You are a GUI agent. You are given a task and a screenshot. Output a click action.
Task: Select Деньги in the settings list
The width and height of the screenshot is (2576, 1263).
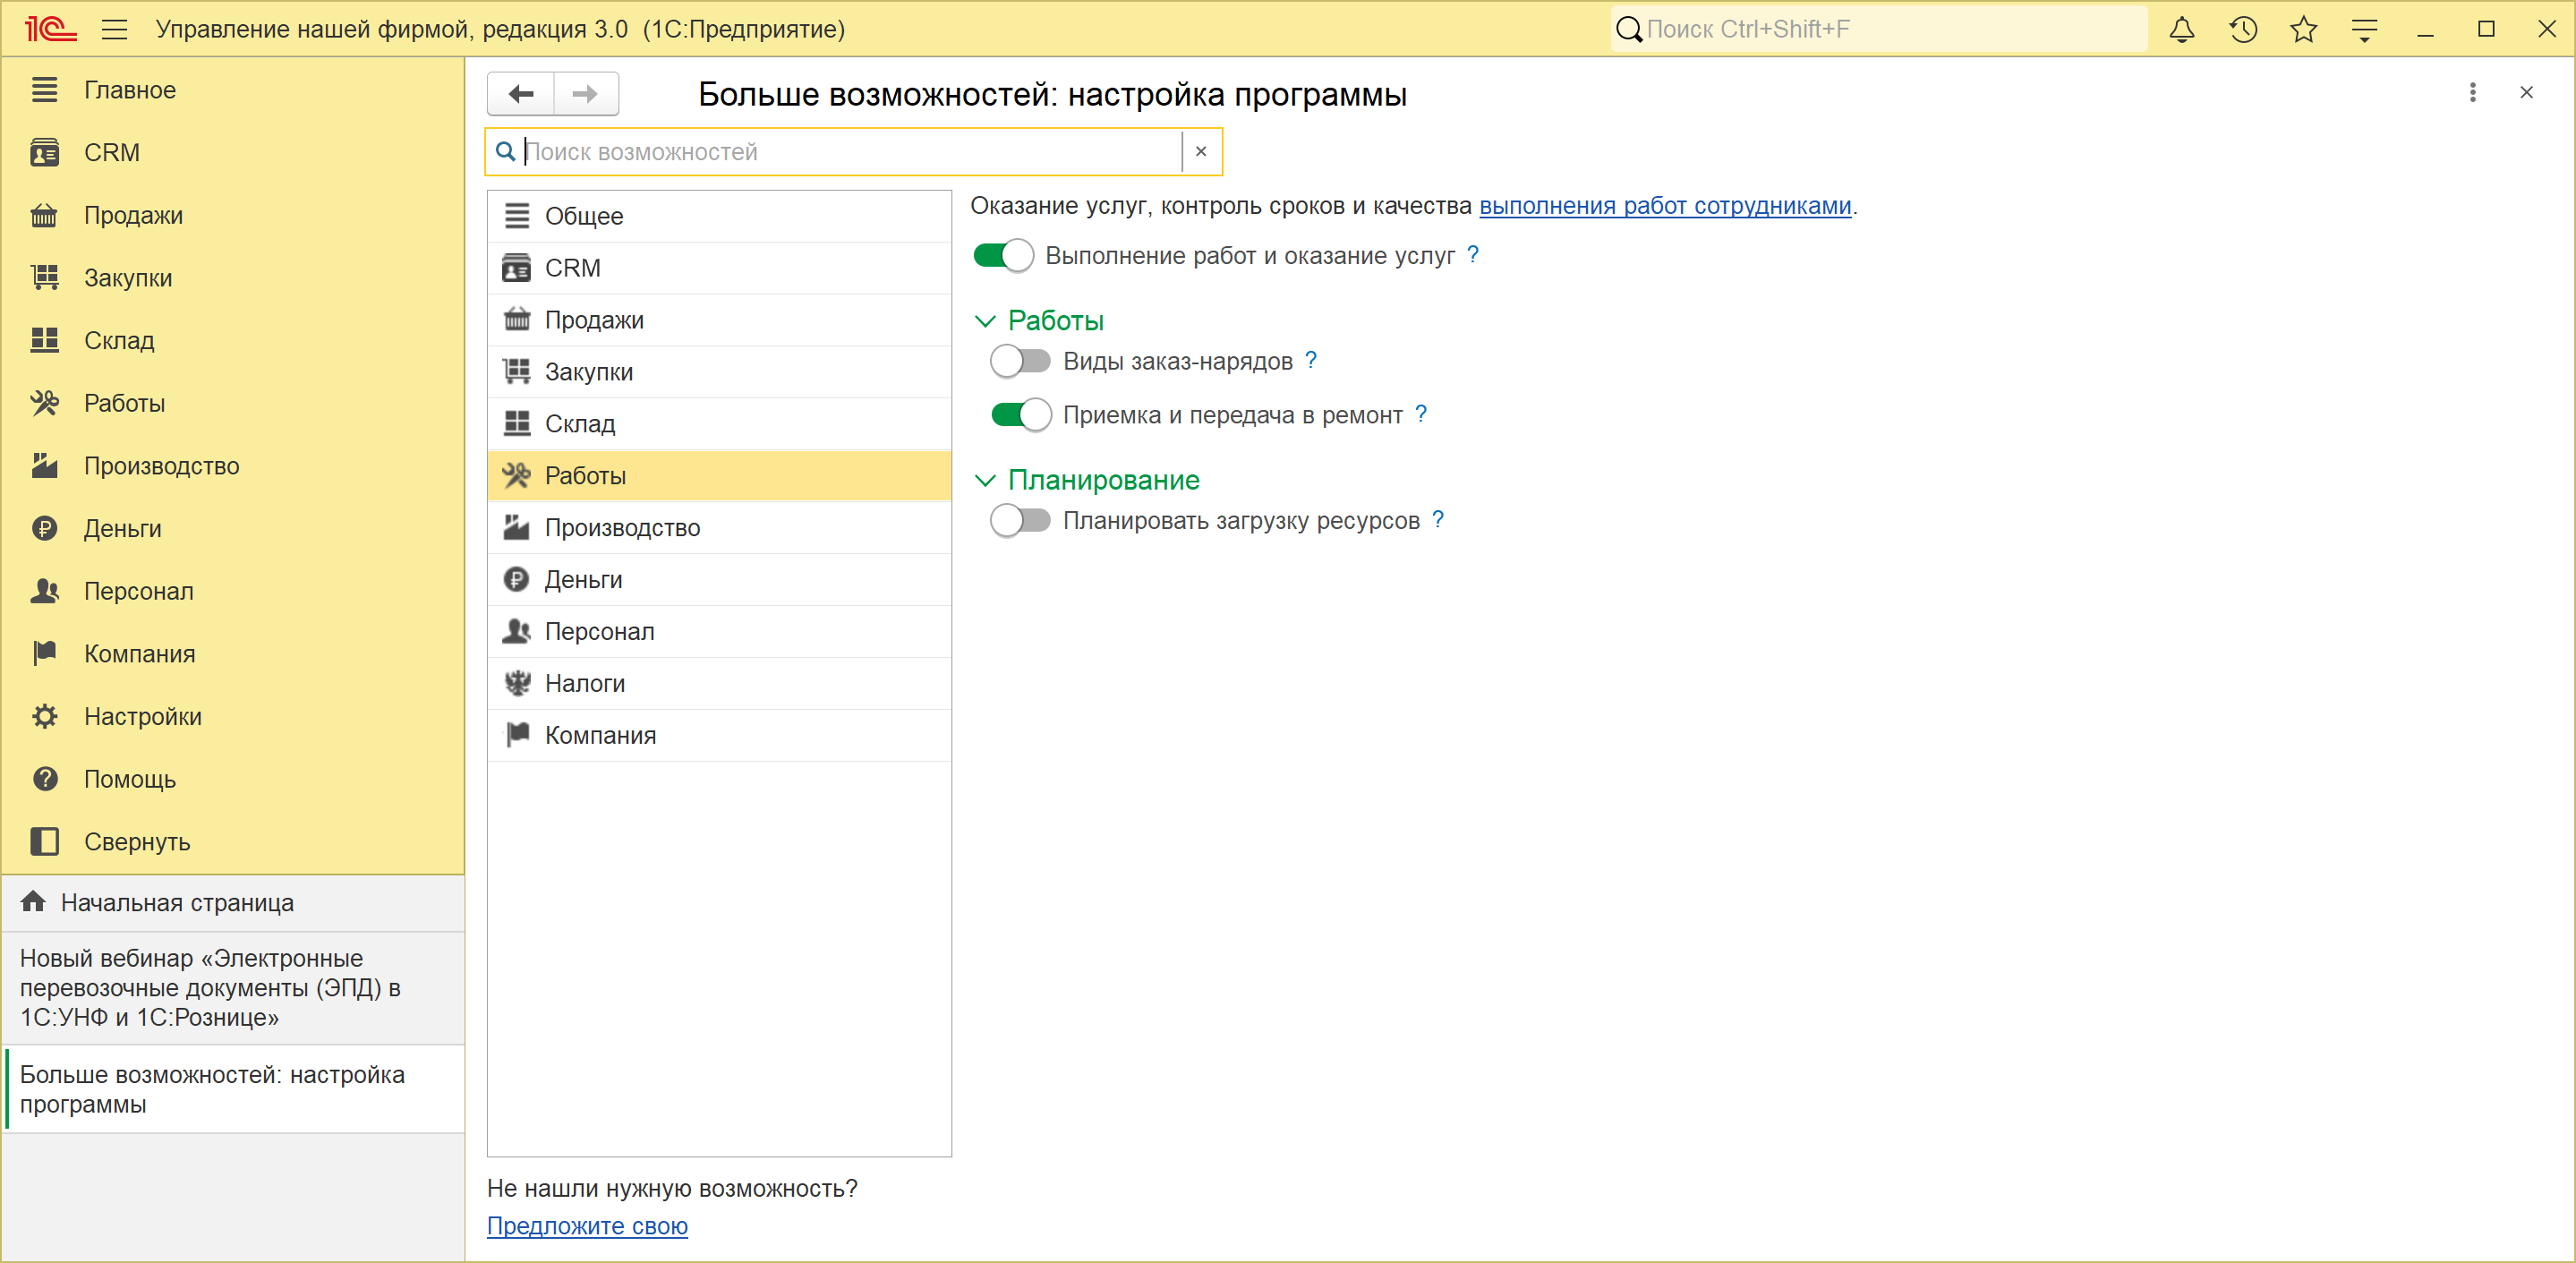click(719, 580)
